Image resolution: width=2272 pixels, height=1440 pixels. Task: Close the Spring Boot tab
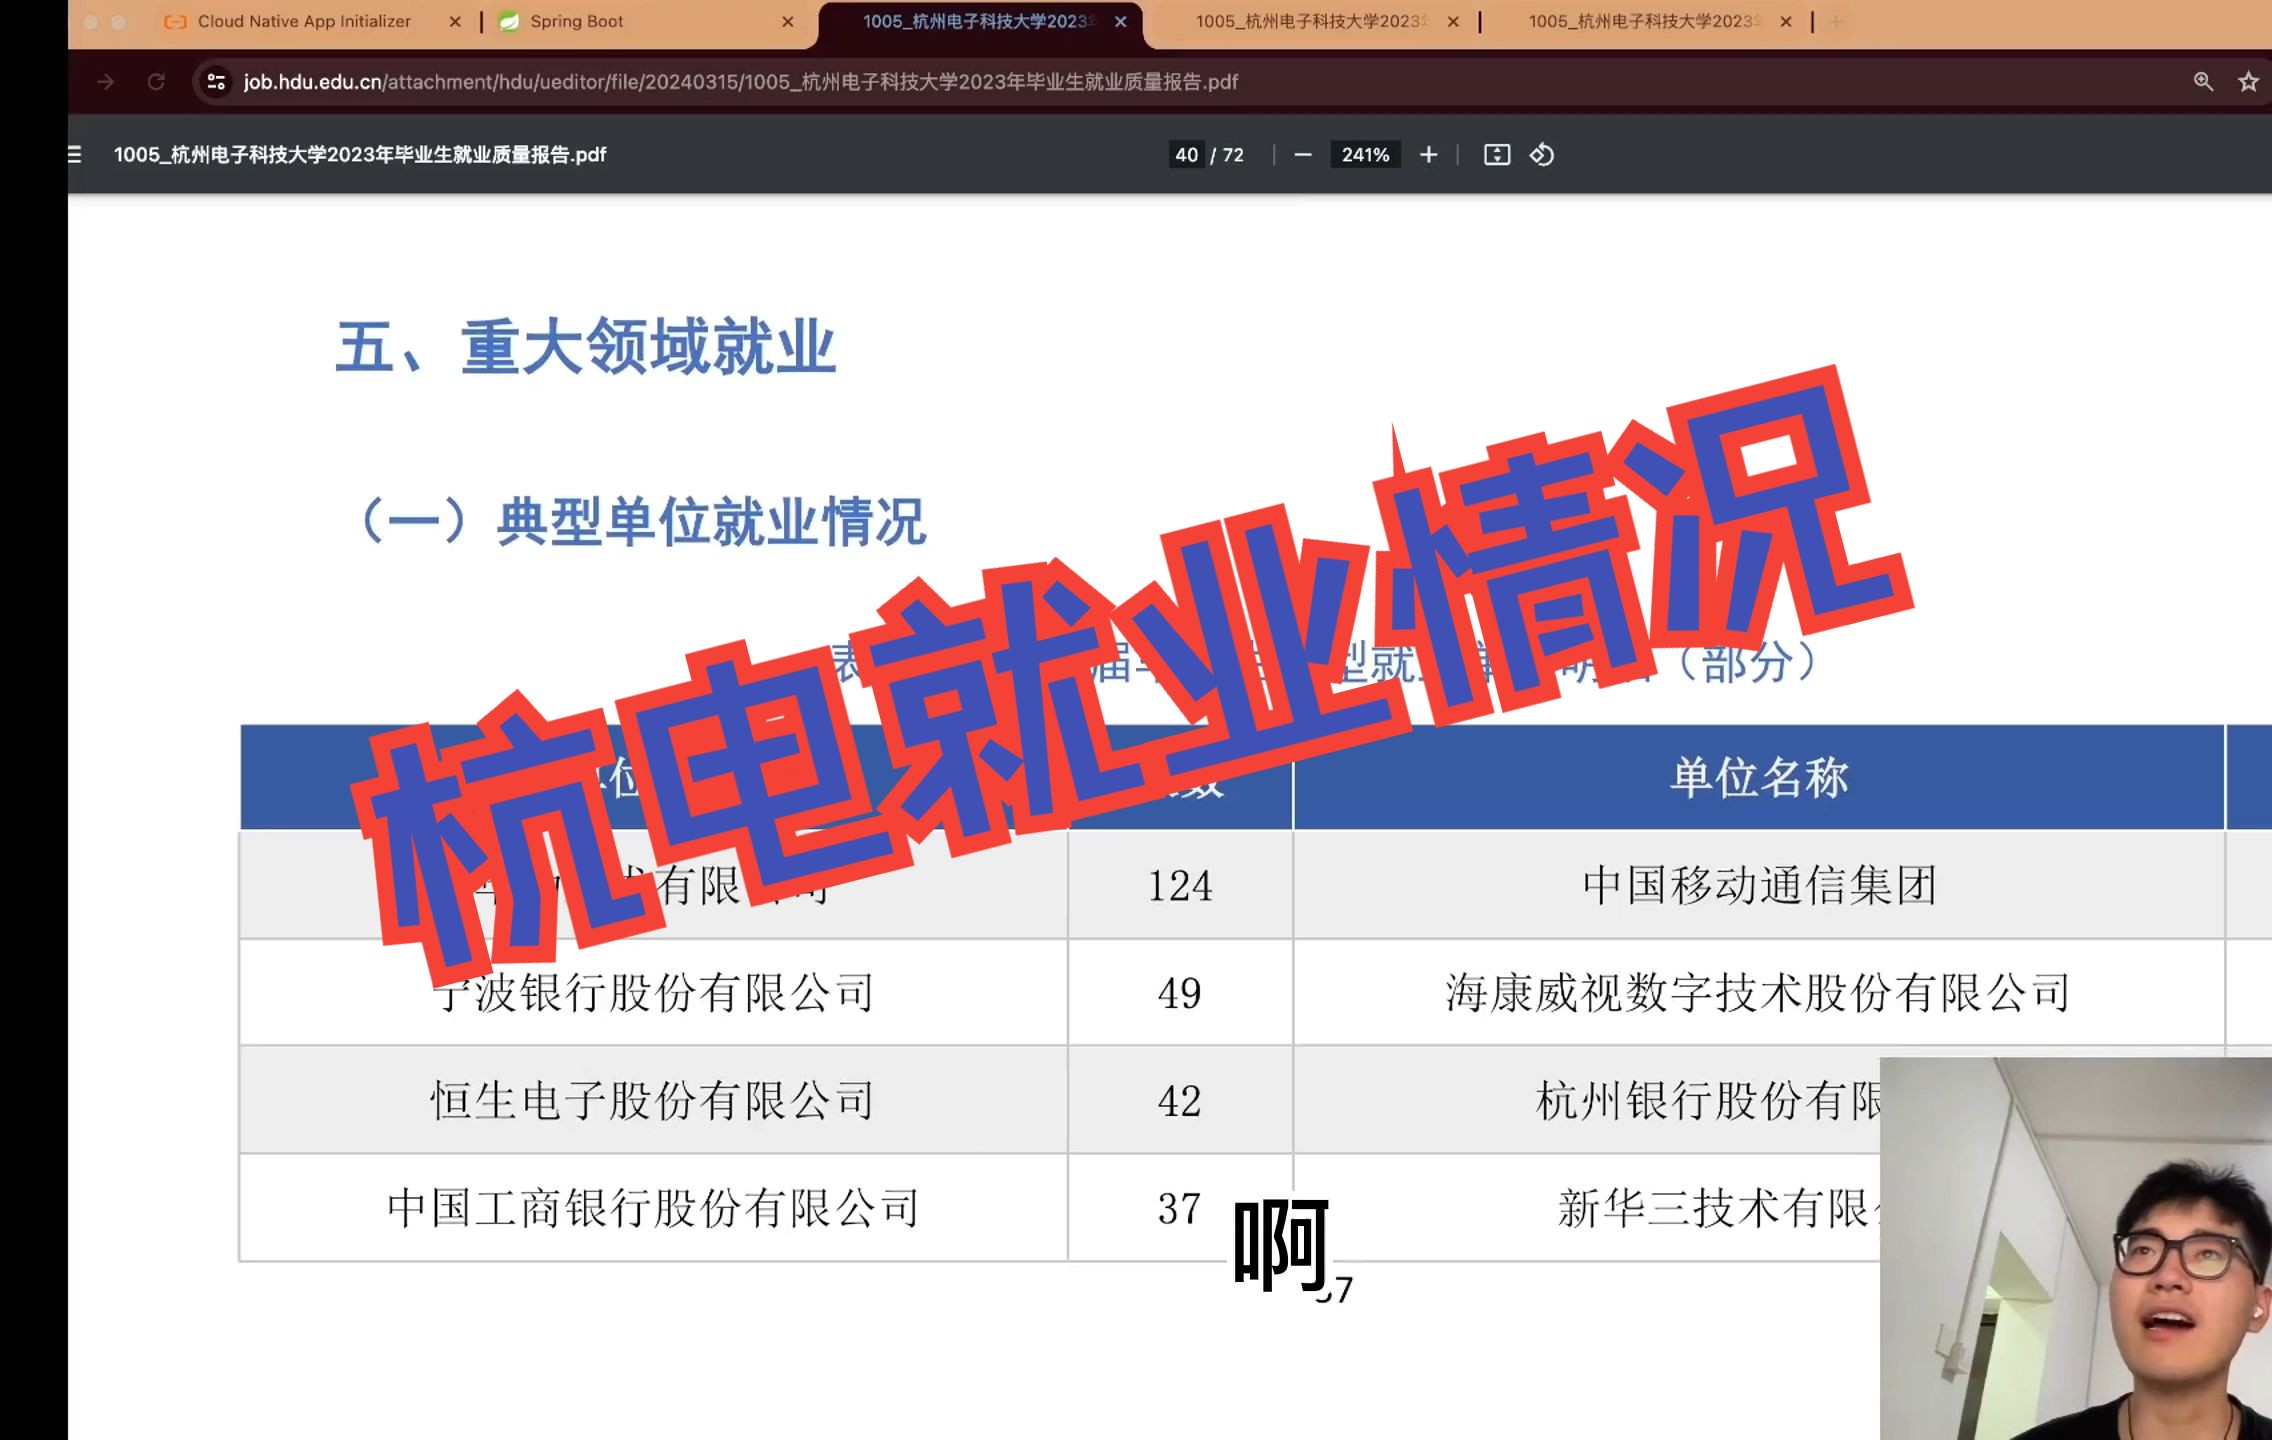(x=788, y=21)
